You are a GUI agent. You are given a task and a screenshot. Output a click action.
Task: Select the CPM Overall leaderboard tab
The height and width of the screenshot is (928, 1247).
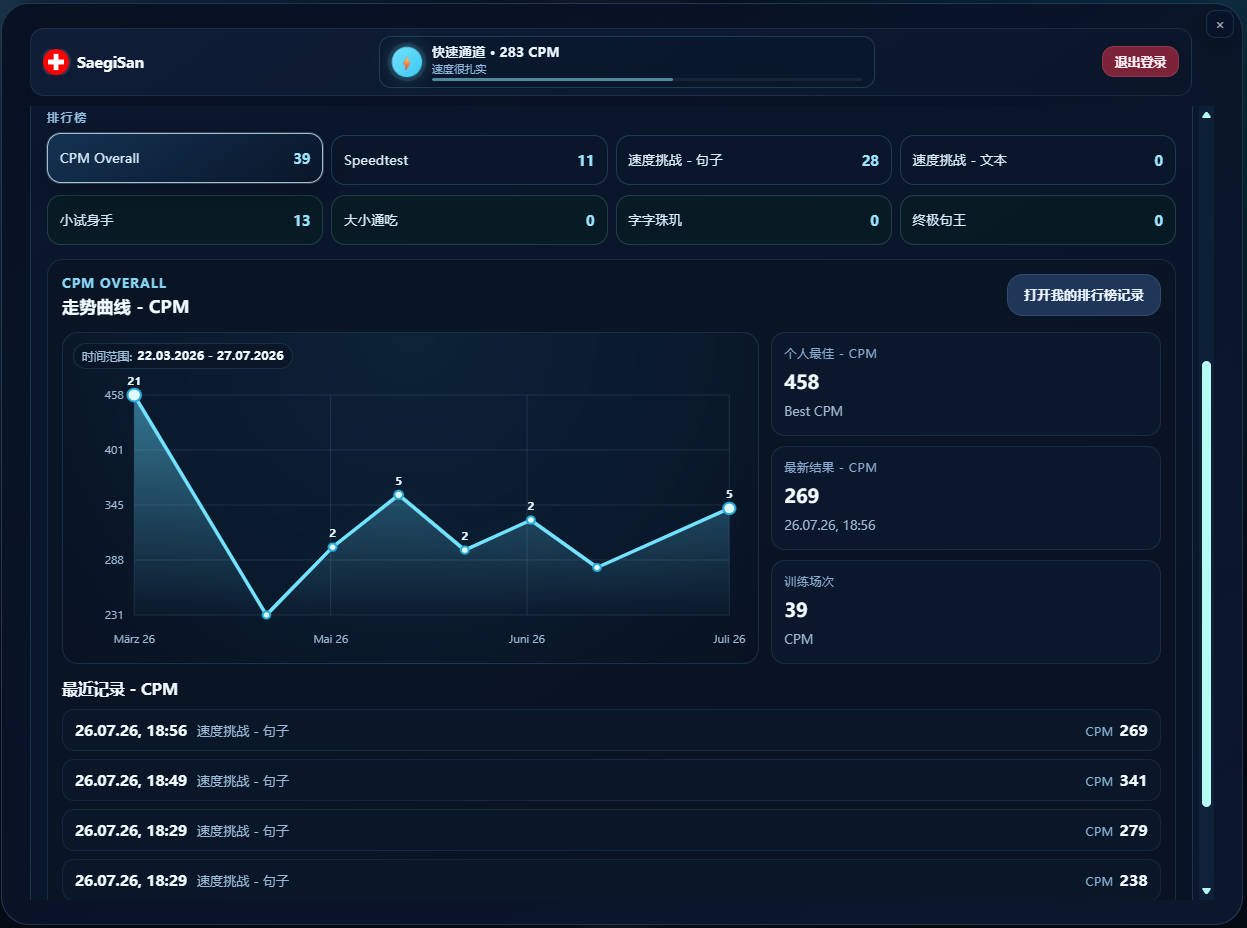(x=185, y=158)
